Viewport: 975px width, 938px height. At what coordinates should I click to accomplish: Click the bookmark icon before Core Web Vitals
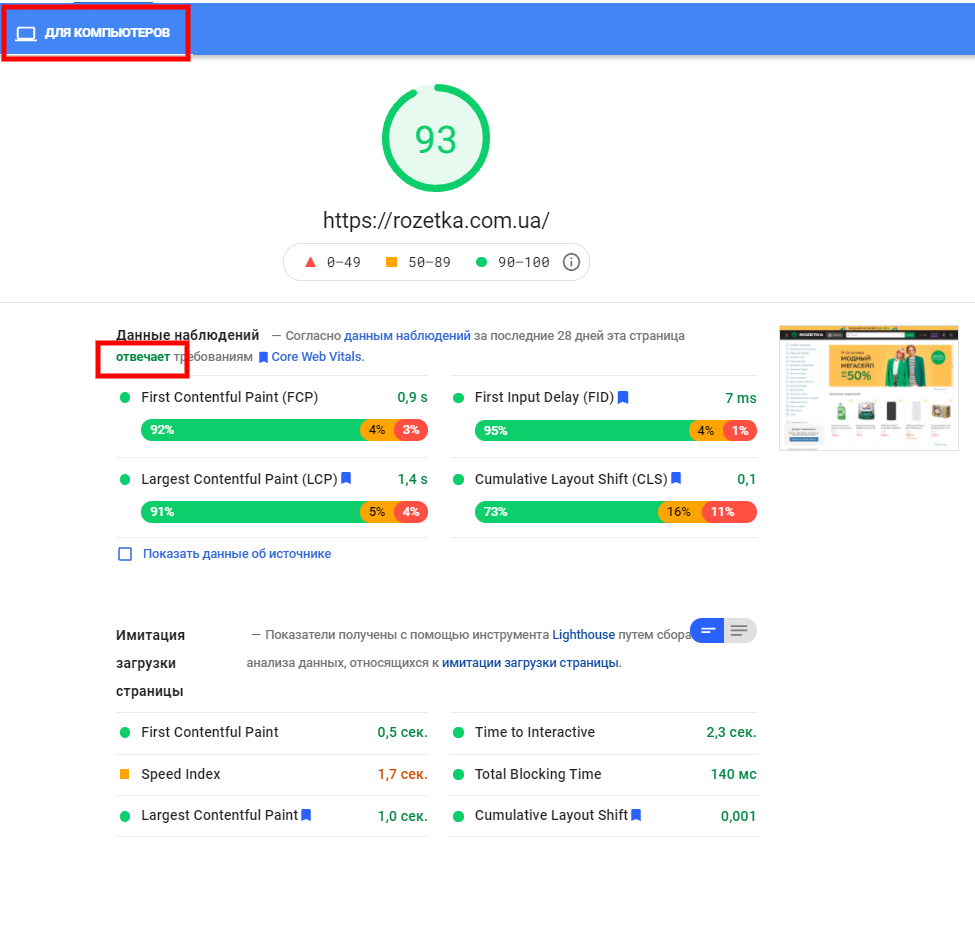point(263,357)
